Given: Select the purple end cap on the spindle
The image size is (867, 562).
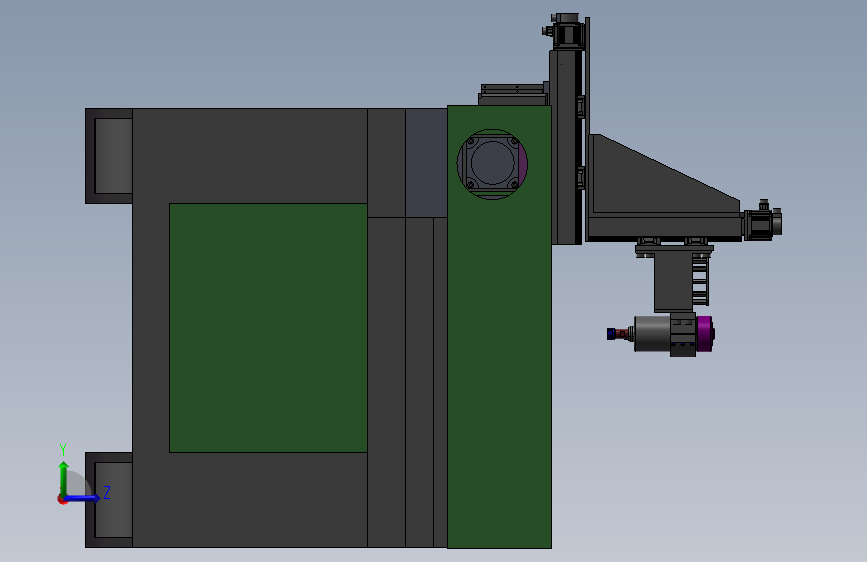Looking at the screenshot, I should click(705, 334).
